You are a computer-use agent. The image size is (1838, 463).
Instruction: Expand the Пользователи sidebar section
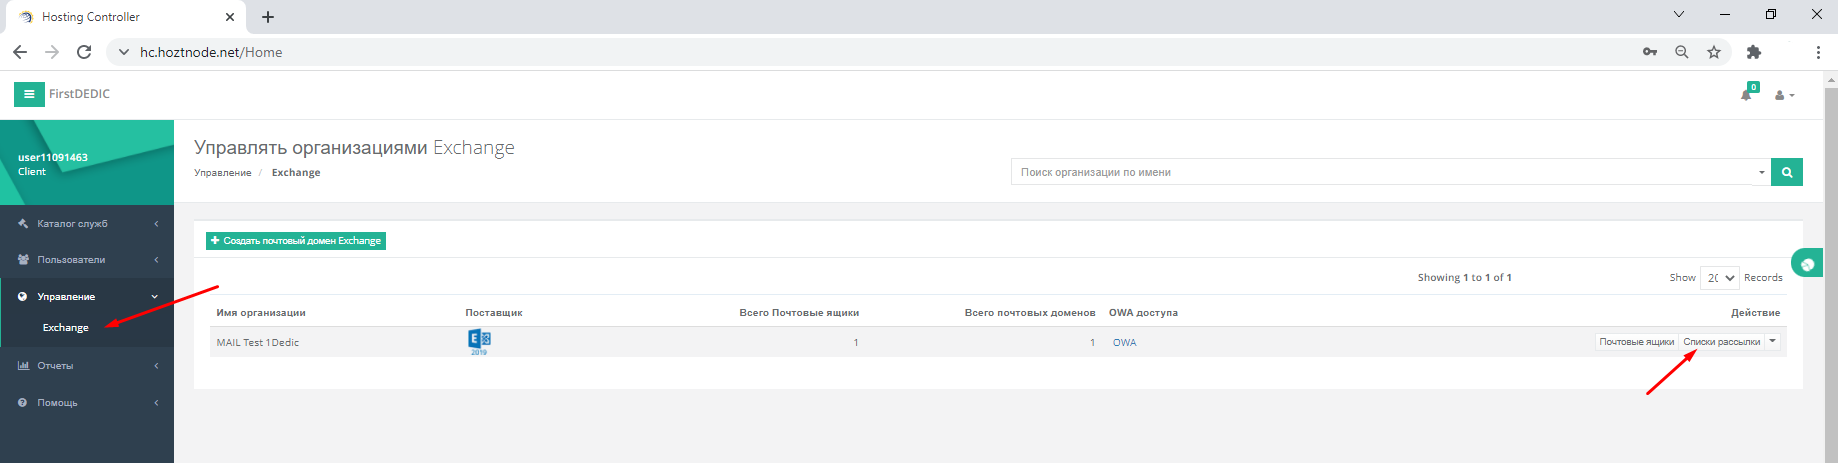click(87, 260)
